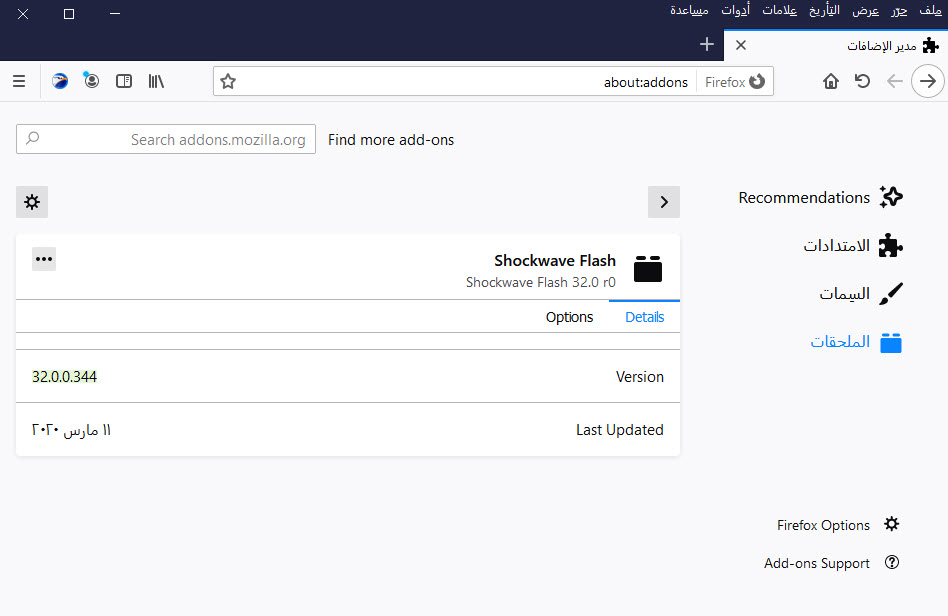Open the التأريخ menu
This screenshot has height=616, width=948.
point(825,10)
